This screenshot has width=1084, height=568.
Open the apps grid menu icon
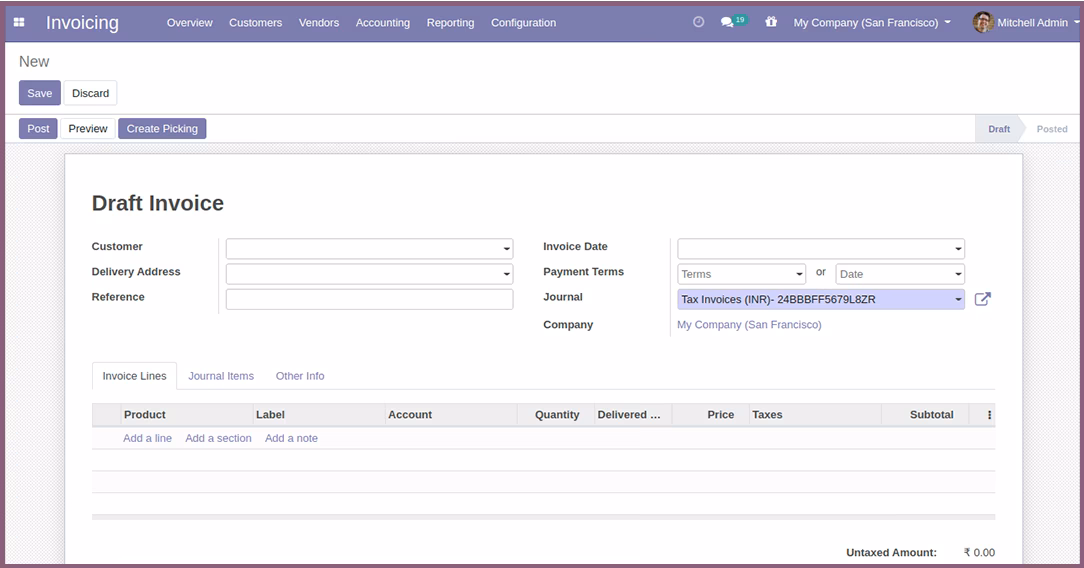tap(19, 22)
